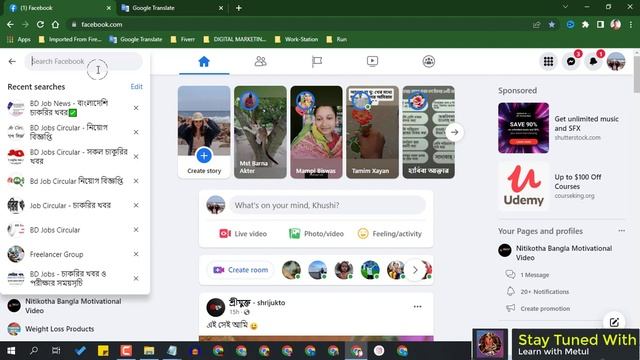
Task: View Tamim Xayan story
Action: (372, 132)
